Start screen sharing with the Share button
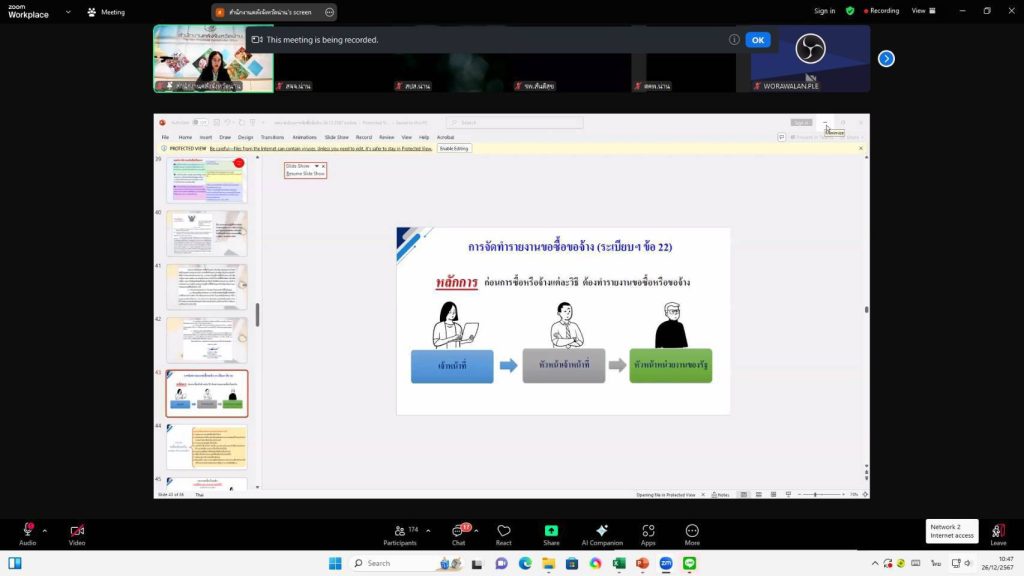 (551, 530)
